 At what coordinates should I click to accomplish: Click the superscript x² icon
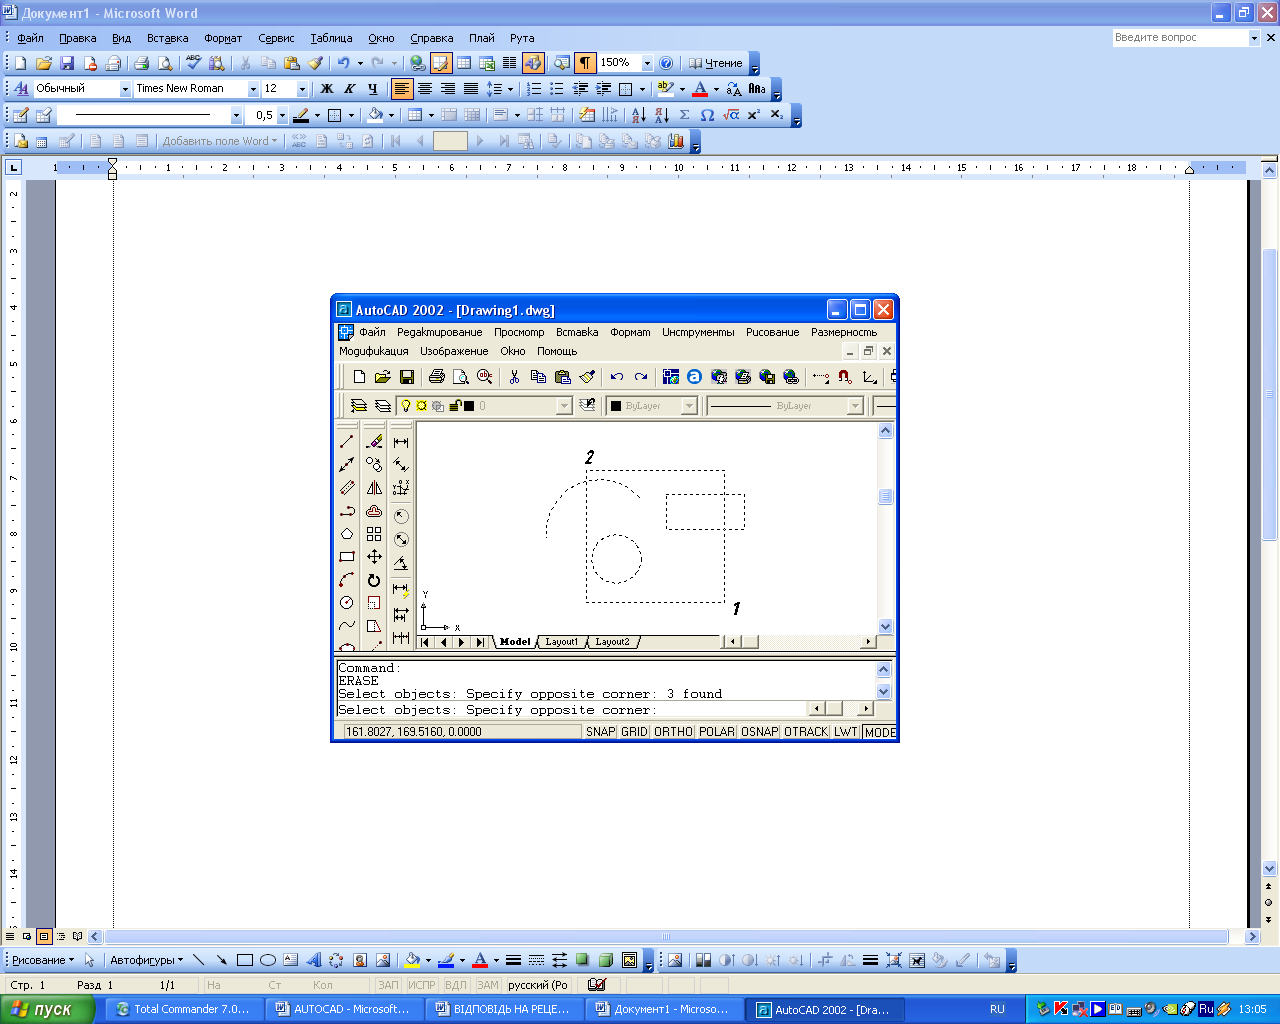pyautogui.click(x=754, y=115)
